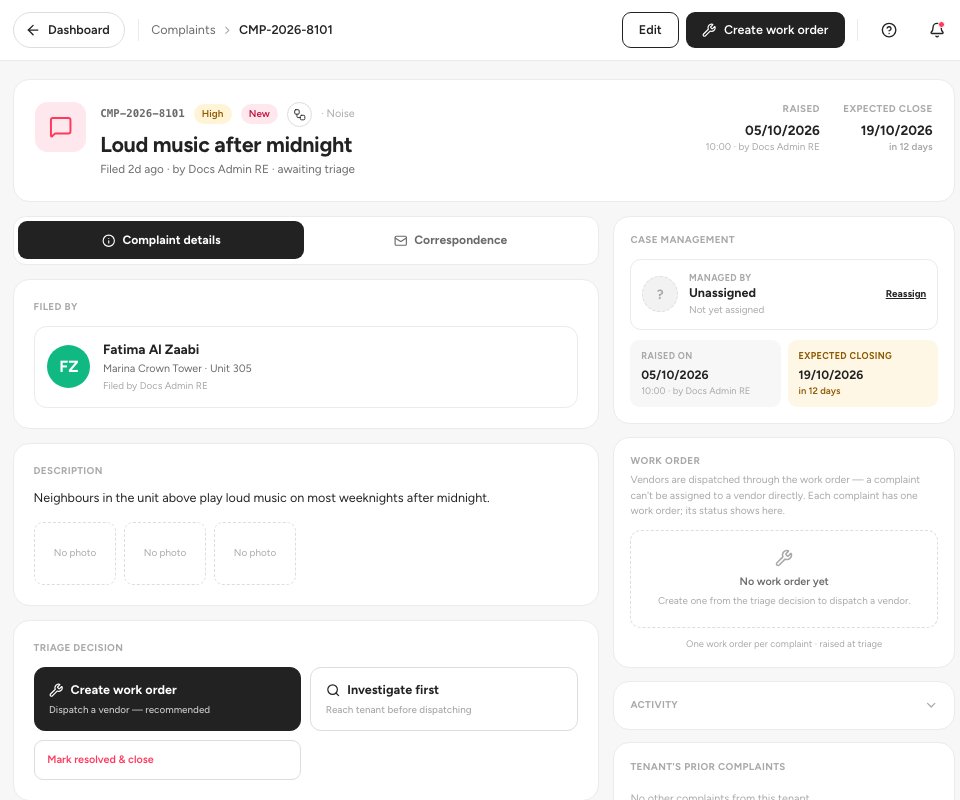Click the Tenant's Prior Complaints heading
This screenshot has width=960, height=800.
(x=708, y=767)
